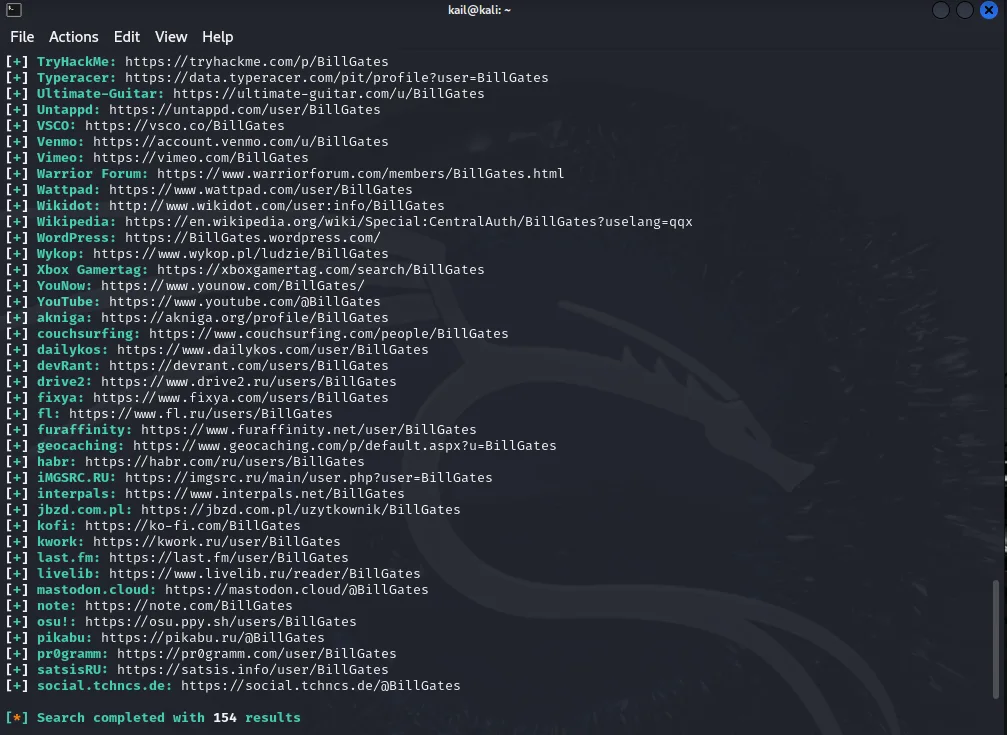Screen dimensions: 1007x735
Task: Click the pikabu.ru @BillGates URL
Action: click(213, 638)
